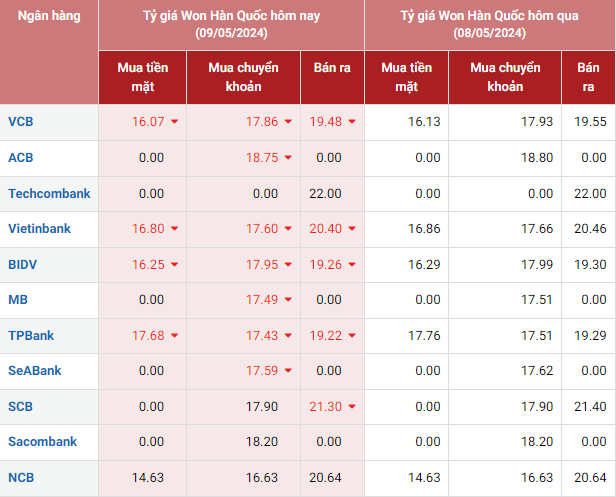Click the down arrow beside MB 17.49
616x497 pixels.
coord(288,300)
